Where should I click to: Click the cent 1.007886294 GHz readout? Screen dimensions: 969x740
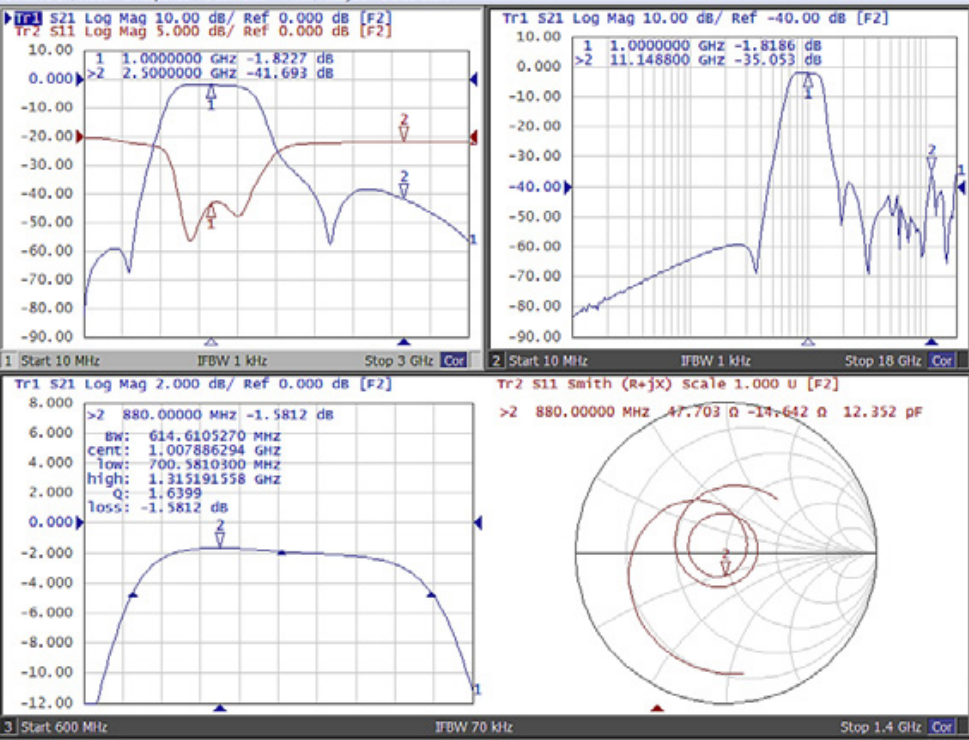point(184,450)
